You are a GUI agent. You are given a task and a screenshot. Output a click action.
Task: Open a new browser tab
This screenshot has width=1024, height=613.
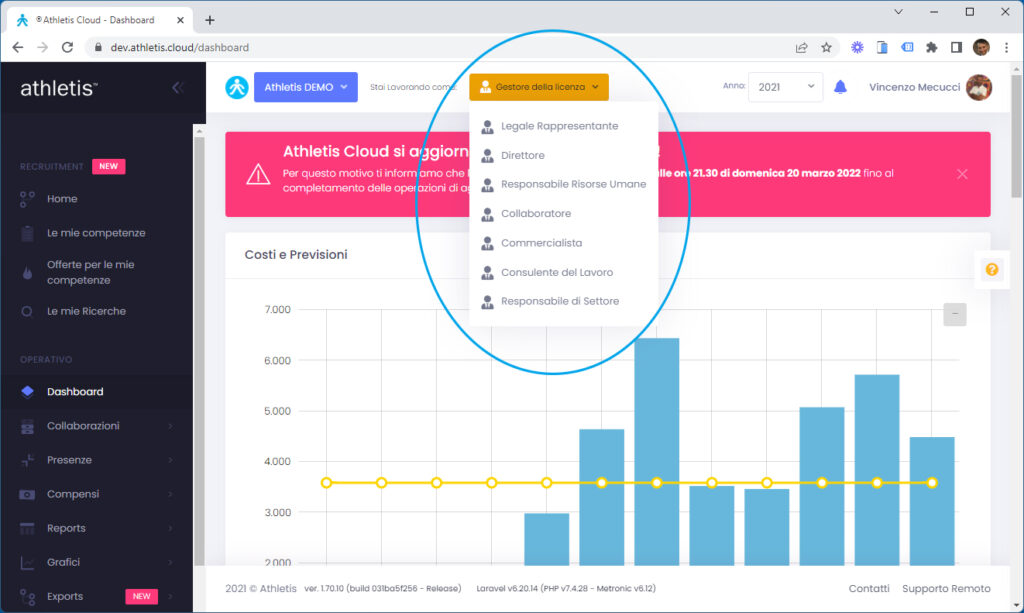point(210,20)
